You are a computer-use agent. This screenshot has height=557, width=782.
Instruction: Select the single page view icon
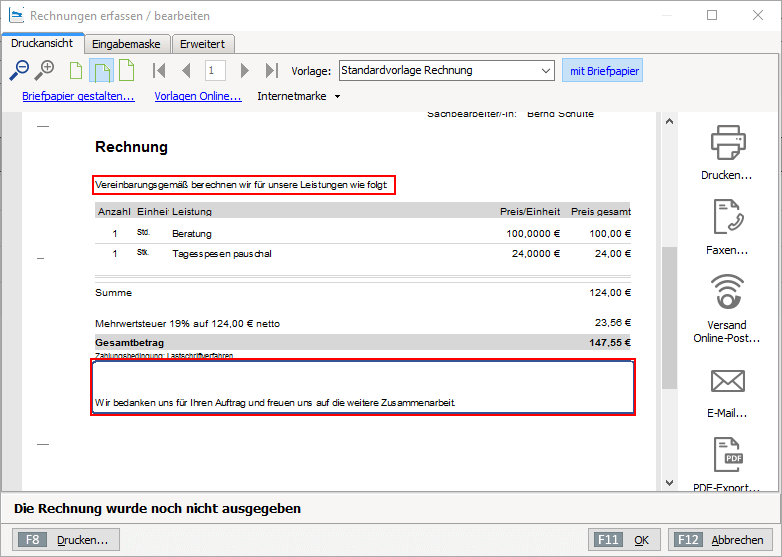pos(76,70)
